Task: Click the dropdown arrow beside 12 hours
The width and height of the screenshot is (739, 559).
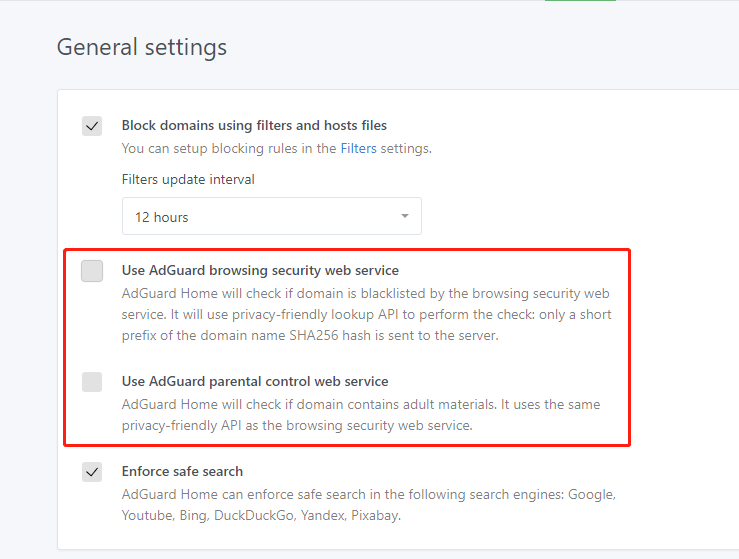Action: [x=404, y=216]
